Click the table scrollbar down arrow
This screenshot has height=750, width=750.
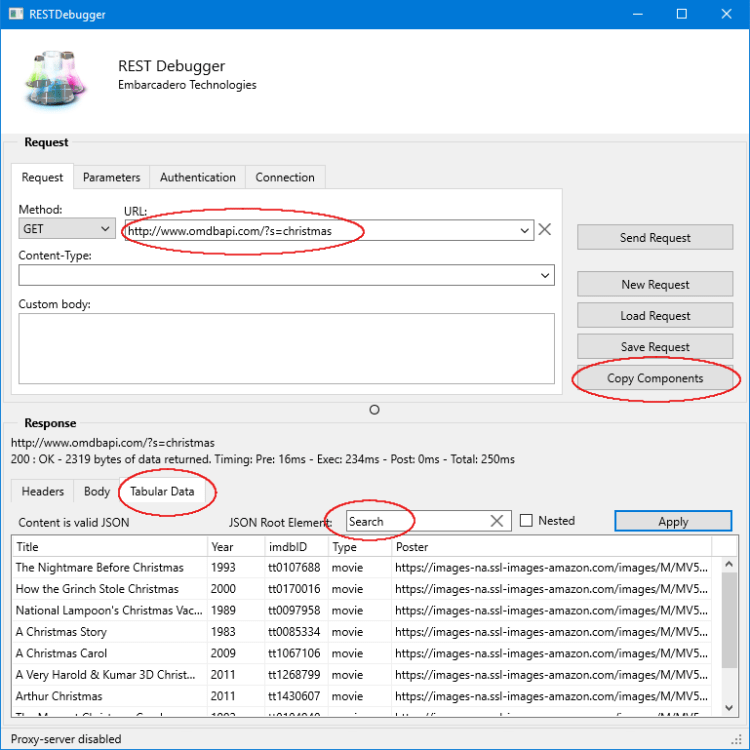pyautogui.click(x=729, y=708)
